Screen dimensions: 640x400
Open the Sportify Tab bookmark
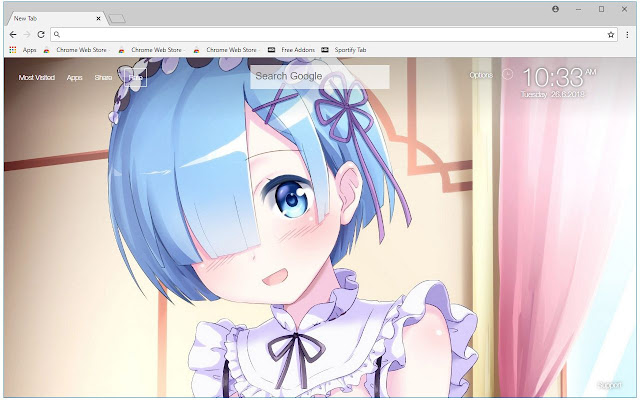pyautogui.click(x=344, y=50)
